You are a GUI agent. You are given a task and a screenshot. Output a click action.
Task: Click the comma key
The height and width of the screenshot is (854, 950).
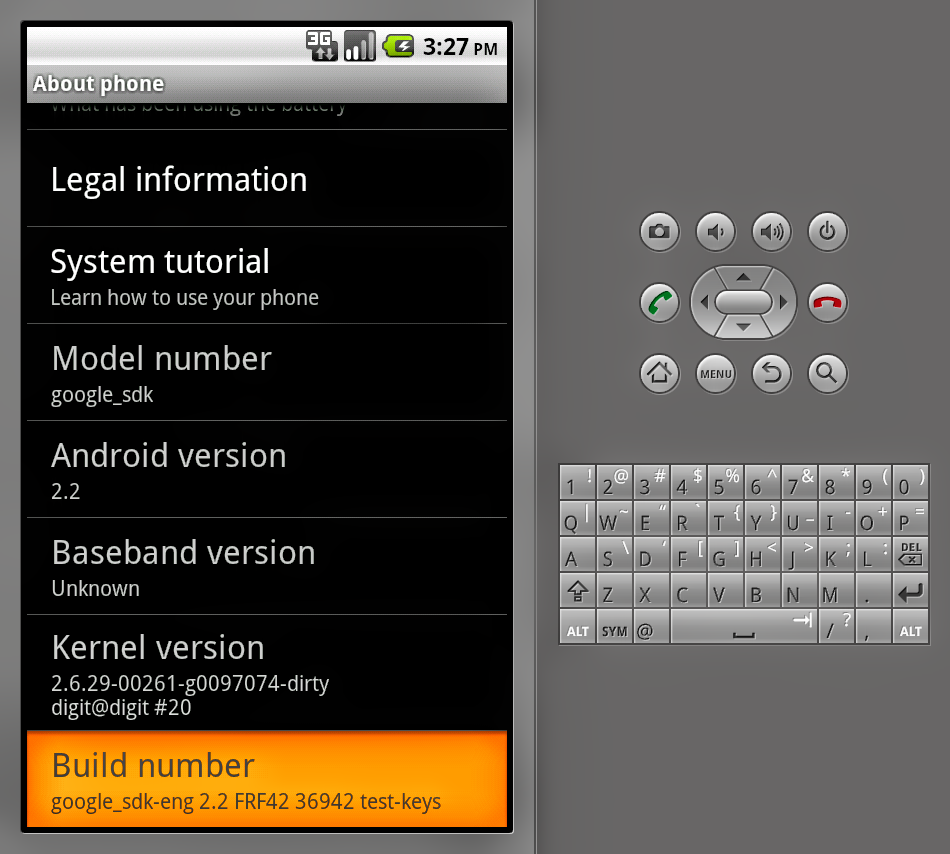click(x=873, y=627)
